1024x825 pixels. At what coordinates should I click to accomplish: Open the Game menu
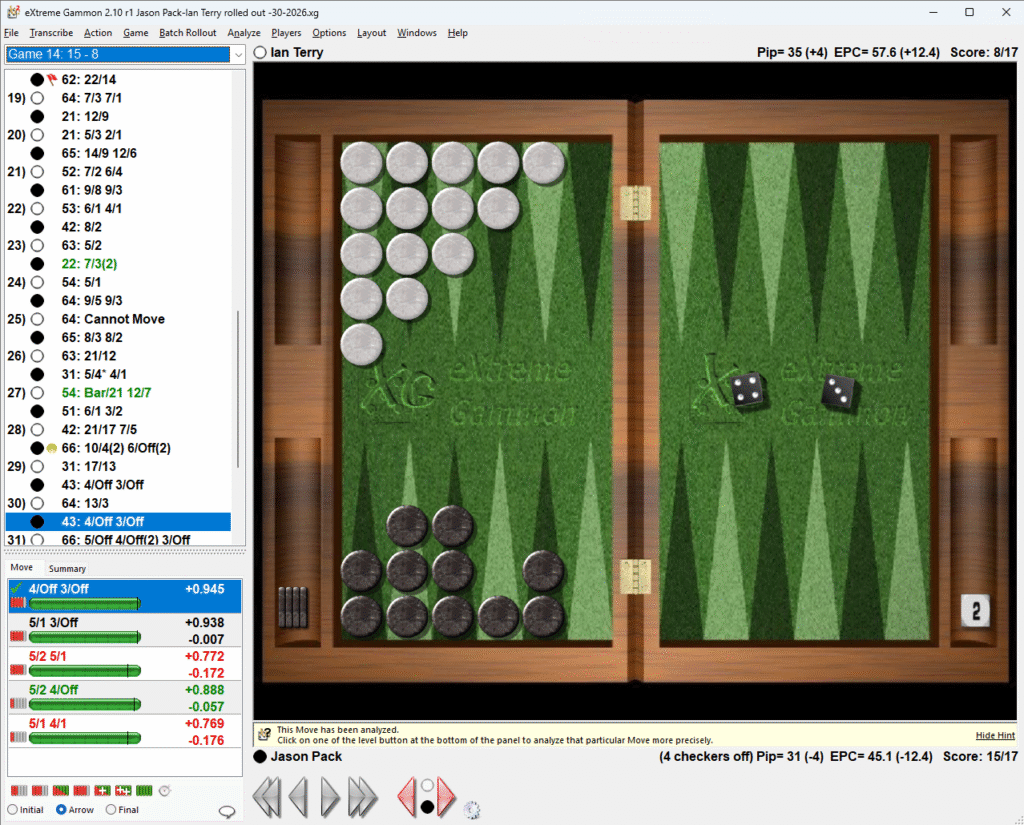coord(135,33)
